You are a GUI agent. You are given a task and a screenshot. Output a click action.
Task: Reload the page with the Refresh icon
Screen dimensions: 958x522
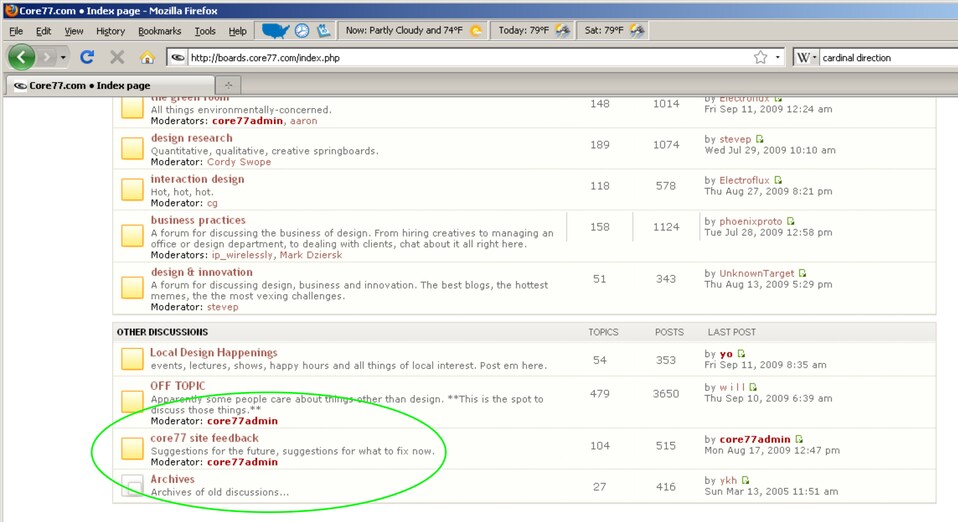[x=87, y=57]
